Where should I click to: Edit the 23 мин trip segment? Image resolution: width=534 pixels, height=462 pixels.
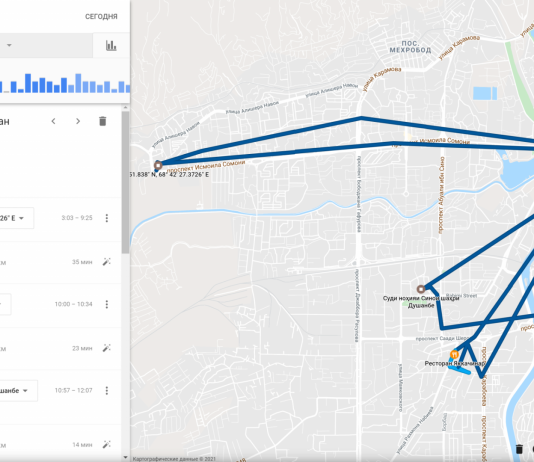pyautogui.click(x=107, y=348)
